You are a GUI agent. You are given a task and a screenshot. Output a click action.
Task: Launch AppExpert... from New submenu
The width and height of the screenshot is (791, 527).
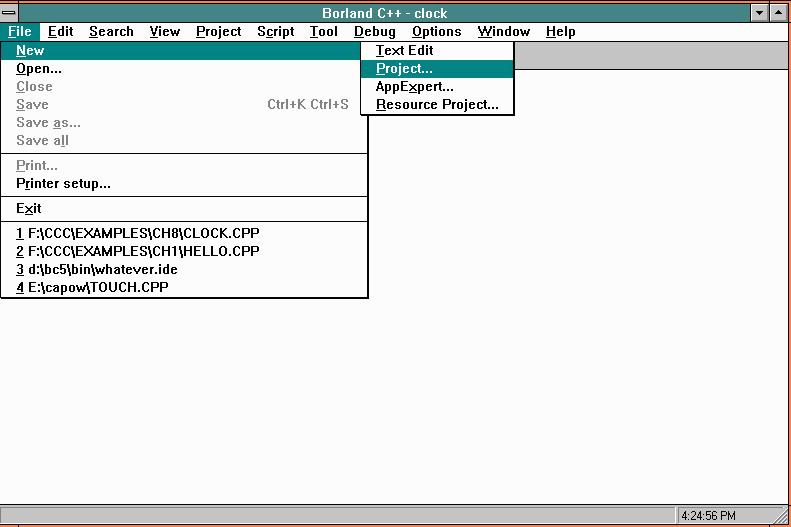[x=437, y=87]
